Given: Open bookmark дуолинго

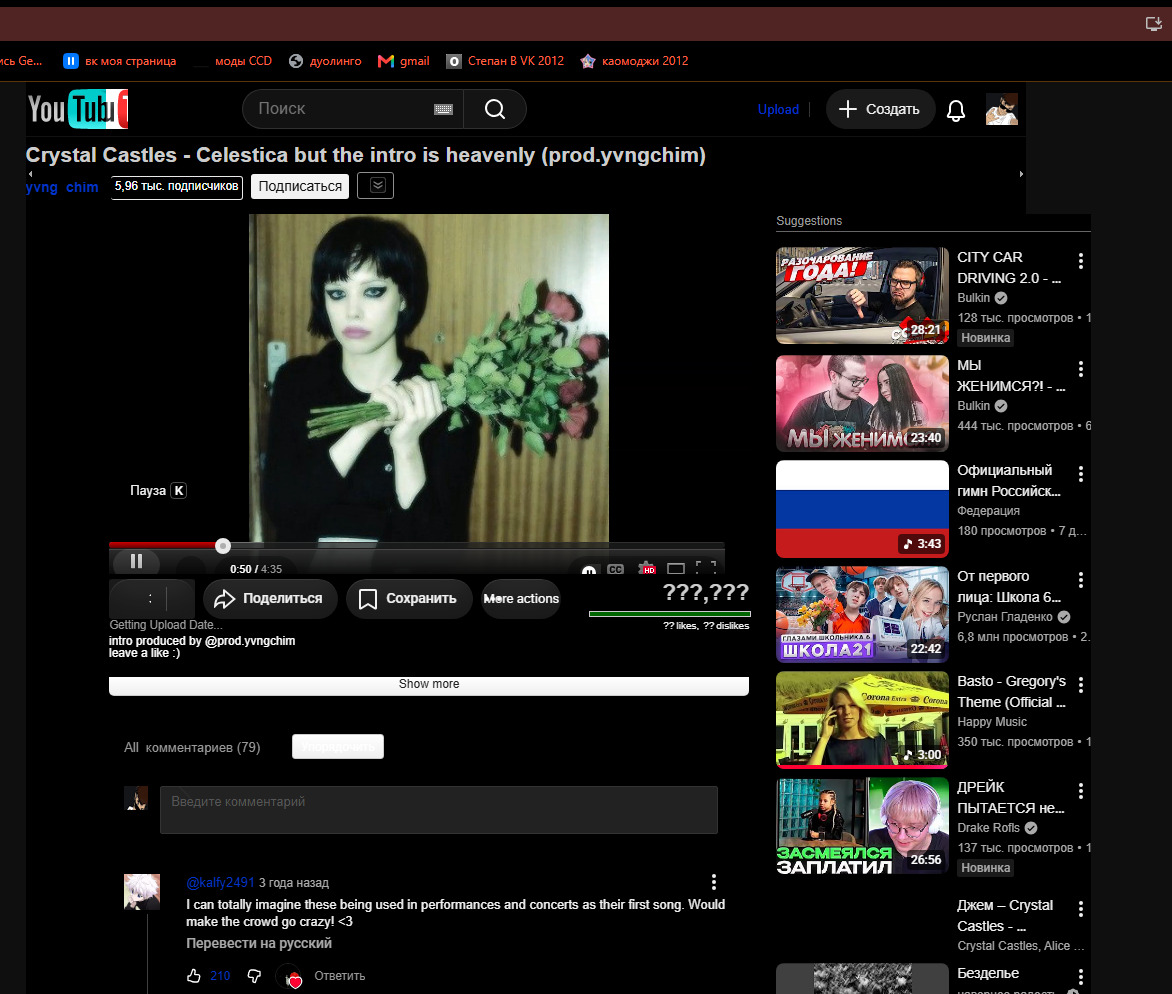Looking at the screenshot, I should point(325,61).
